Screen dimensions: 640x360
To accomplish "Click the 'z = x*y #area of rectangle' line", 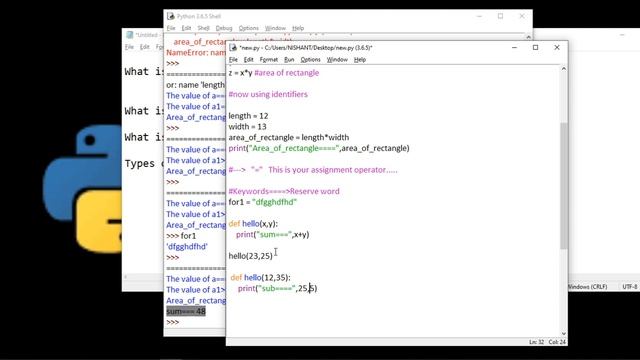I will (x=273, y=73).
